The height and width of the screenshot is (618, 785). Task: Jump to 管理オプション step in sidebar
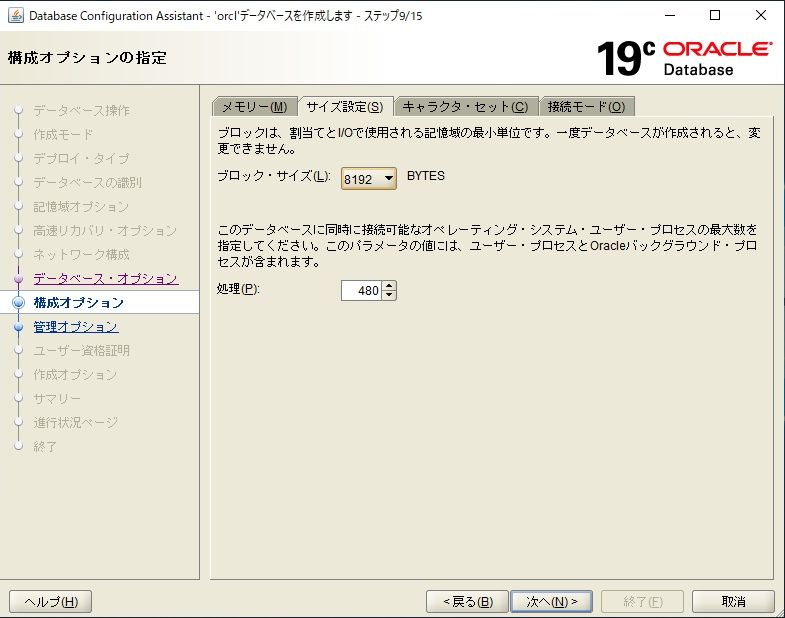76,327
